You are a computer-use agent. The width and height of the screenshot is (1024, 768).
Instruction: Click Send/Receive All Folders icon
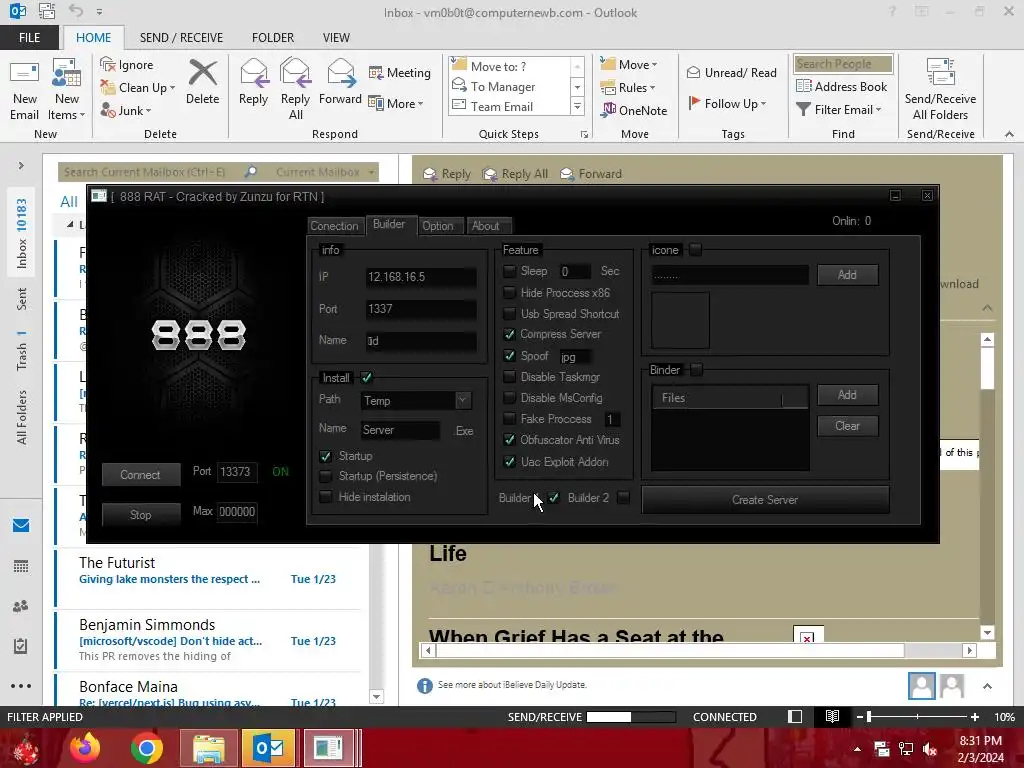pos(940,72)
